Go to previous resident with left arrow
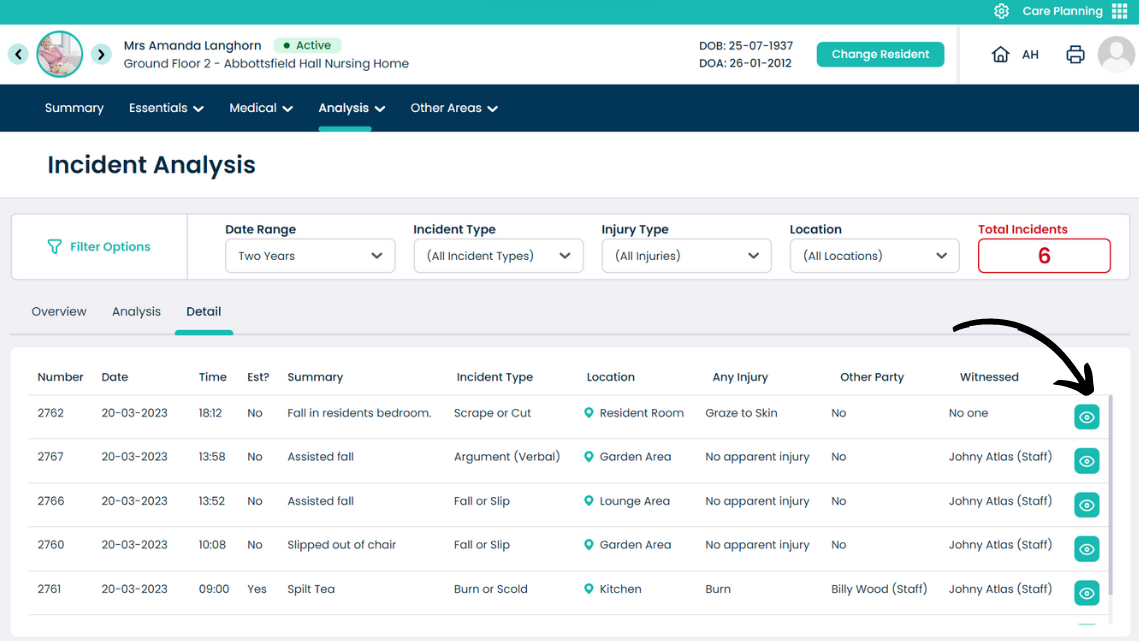1139x641 pixels. 18,54
